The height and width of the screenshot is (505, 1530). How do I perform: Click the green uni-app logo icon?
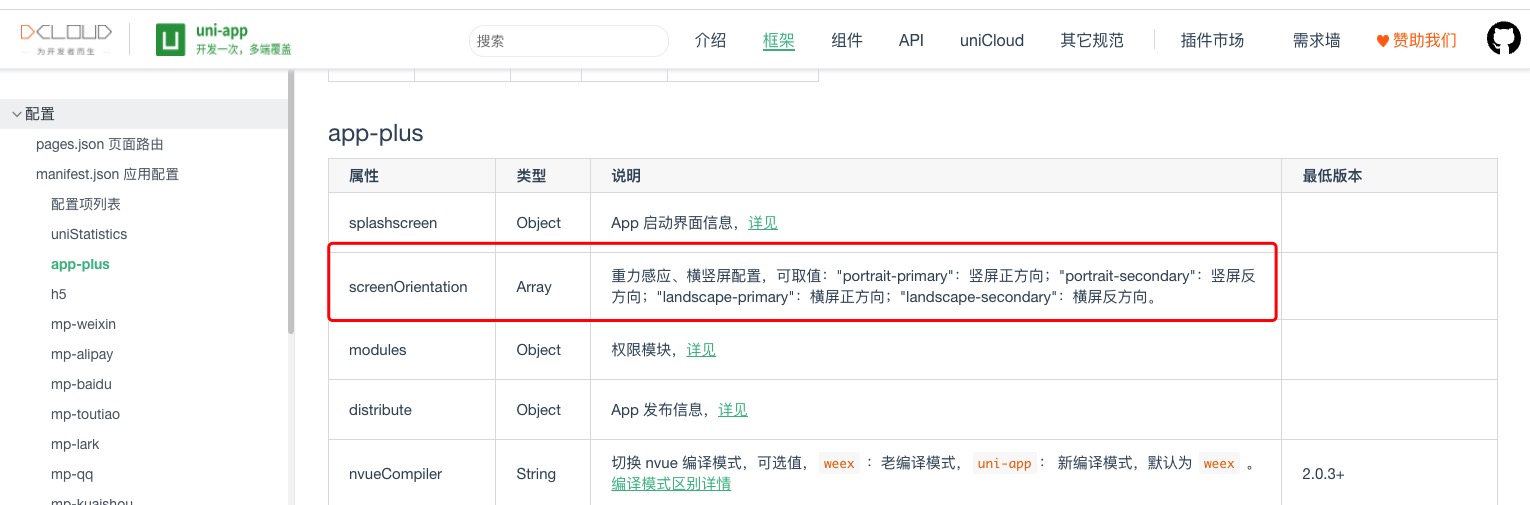click(x=171, y=40)
